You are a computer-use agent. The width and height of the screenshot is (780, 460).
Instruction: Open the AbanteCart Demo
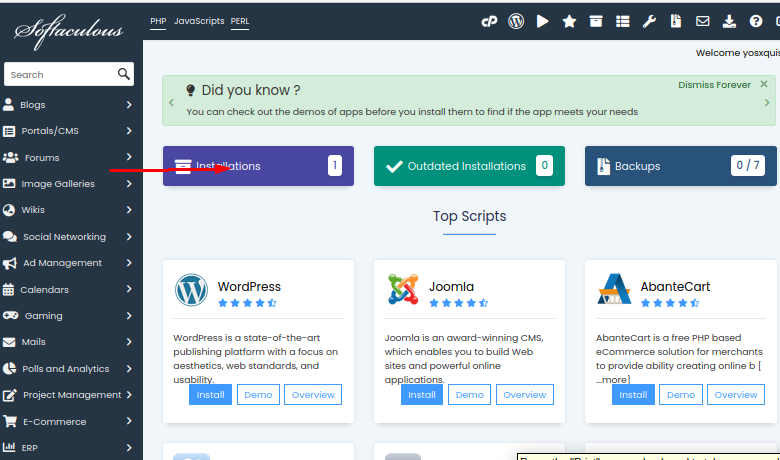(681, 395)
